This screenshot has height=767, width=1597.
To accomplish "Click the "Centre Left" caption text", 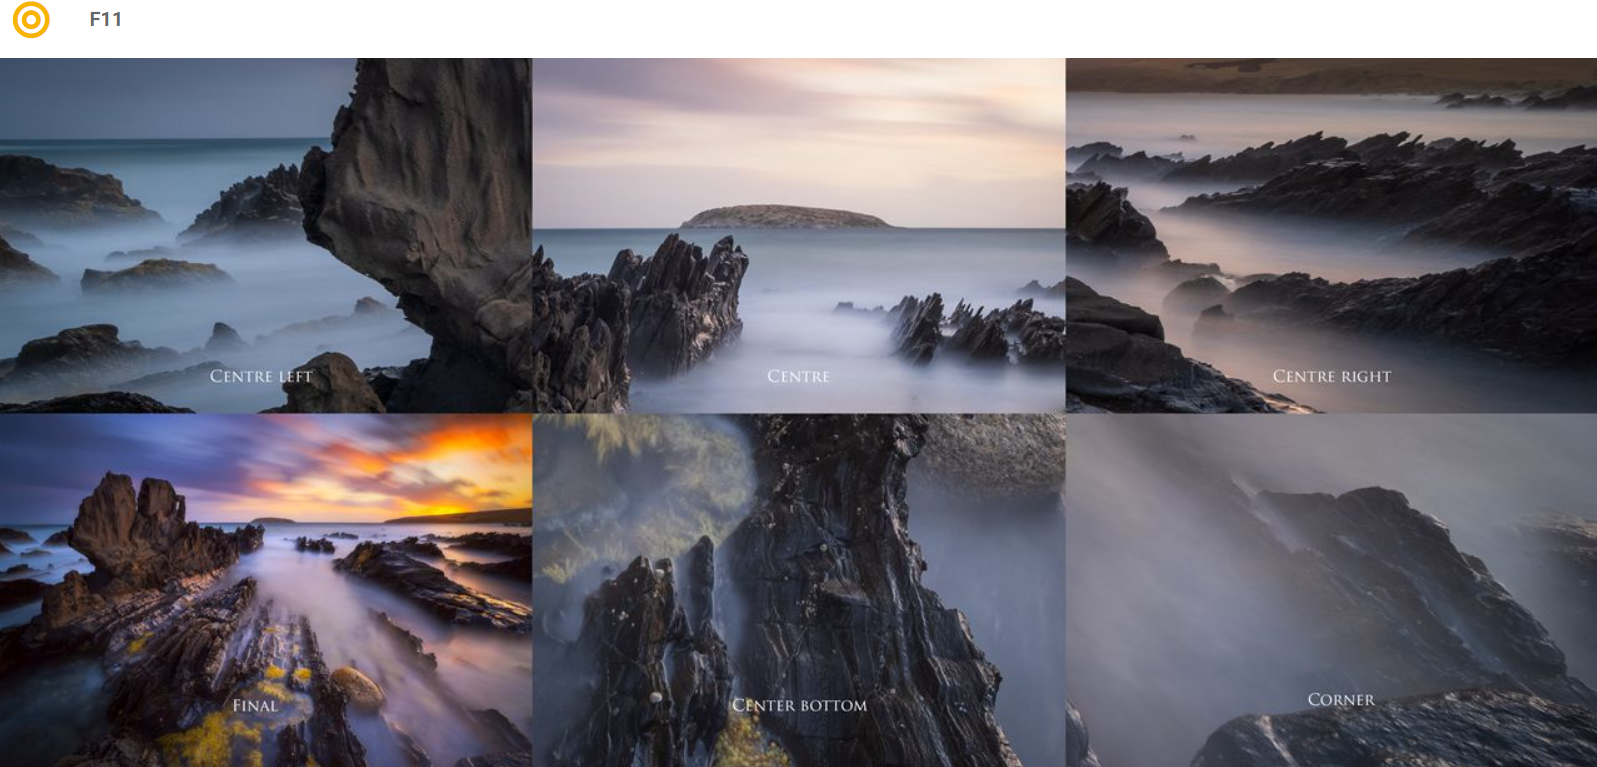I will 261,377.
